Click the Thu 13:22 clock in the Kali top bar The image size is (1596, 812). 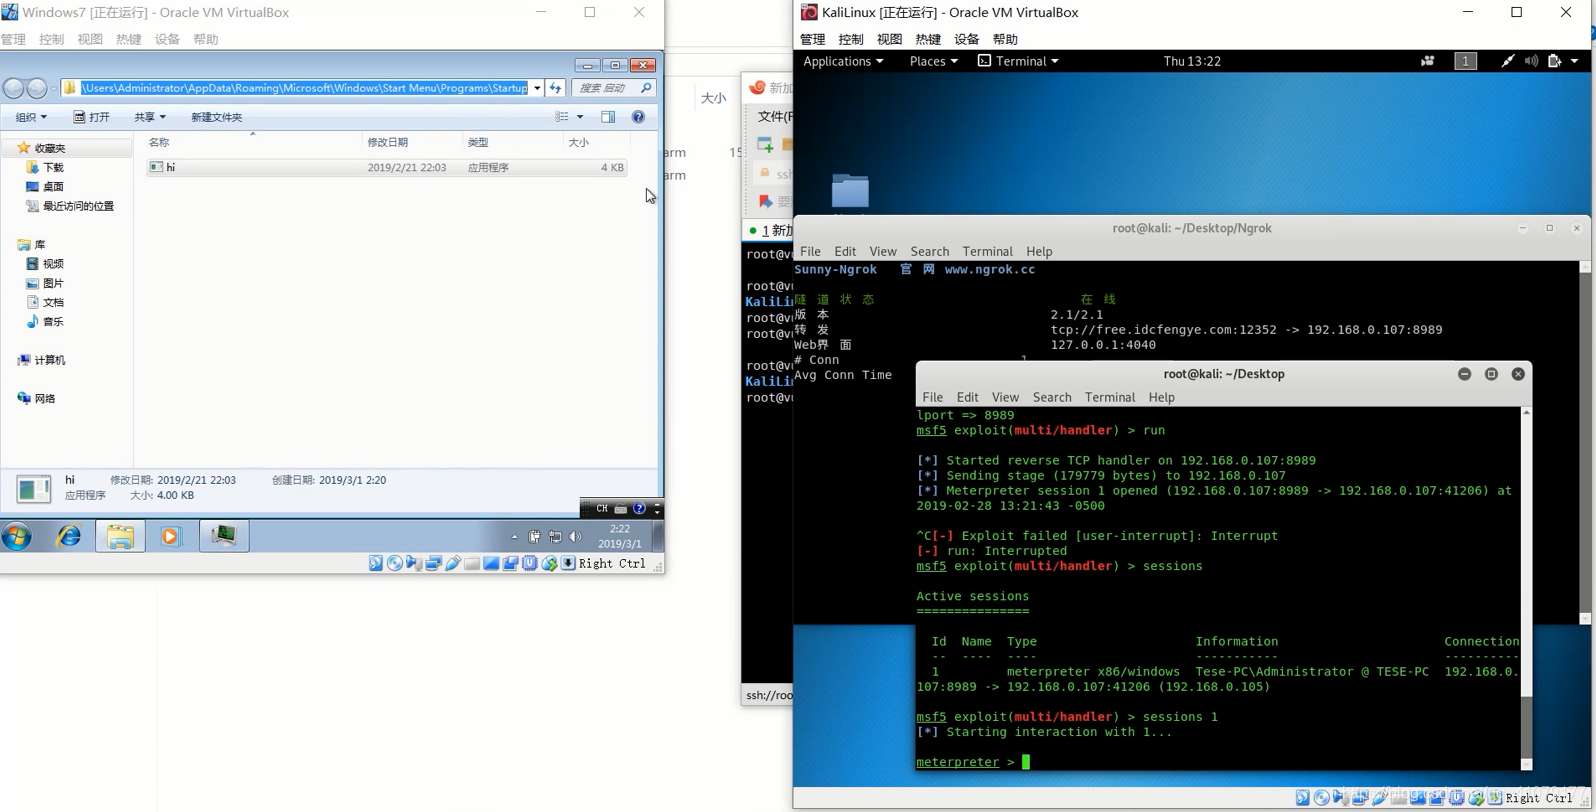coord(1192,61)
